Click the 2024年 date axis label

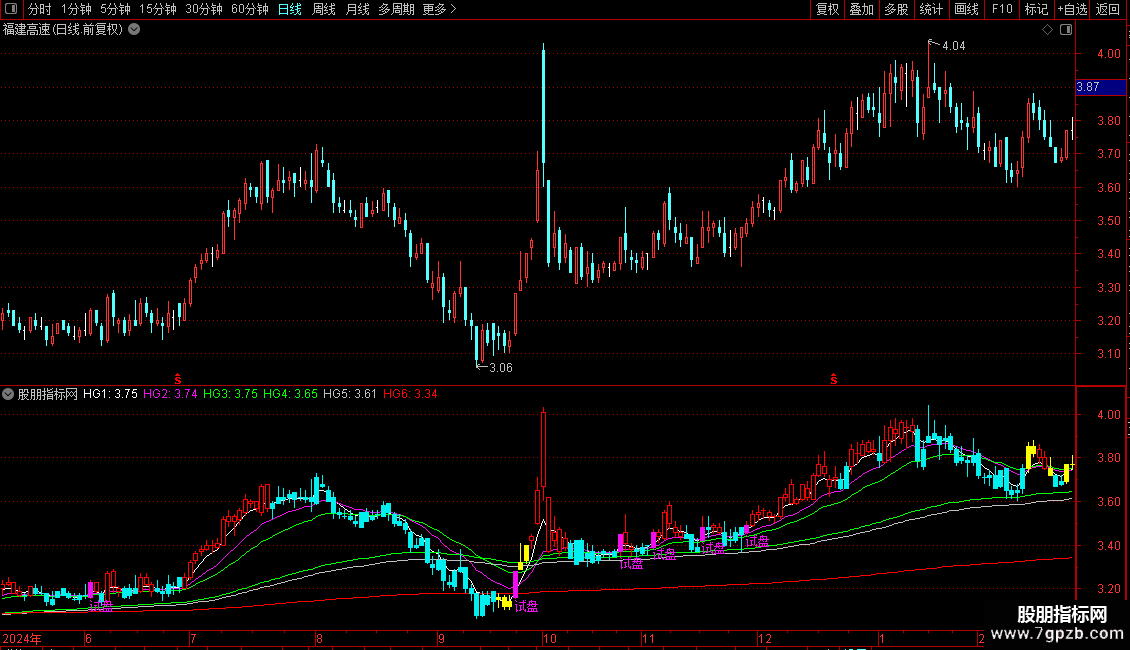22,638
